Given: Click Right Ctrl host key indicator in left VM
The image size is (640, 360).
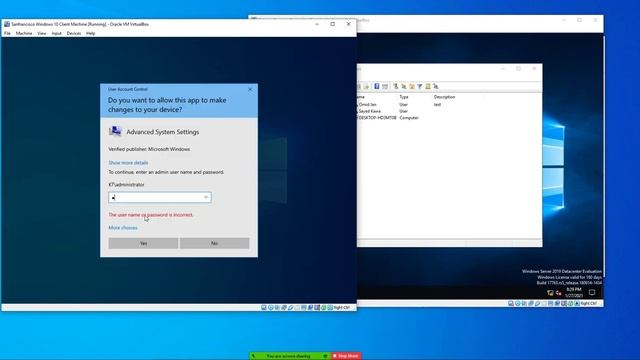Looking at the screenshot, I should point(342,307).
